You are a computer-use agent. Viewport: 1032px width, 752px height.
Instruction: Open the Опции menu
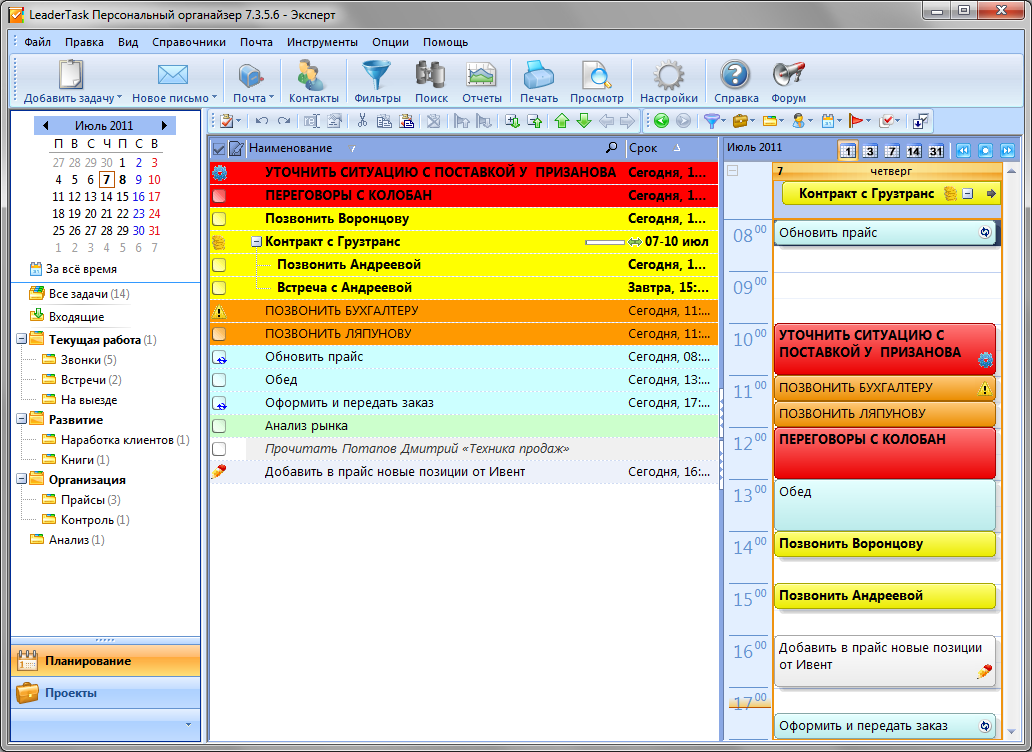point(390,42)
